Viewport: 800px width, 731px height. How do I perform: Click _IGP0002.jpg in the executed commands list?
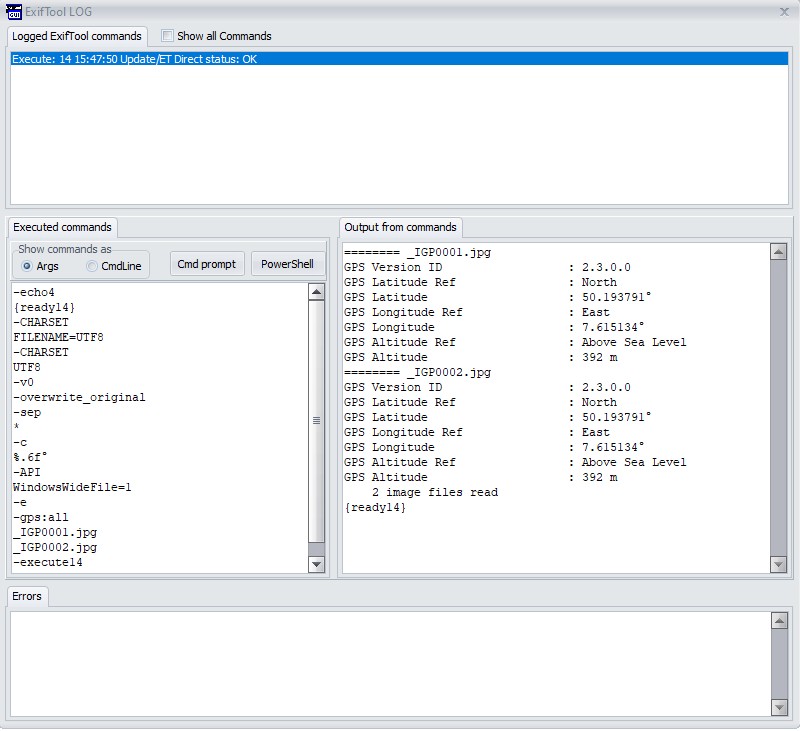(55, 547)
